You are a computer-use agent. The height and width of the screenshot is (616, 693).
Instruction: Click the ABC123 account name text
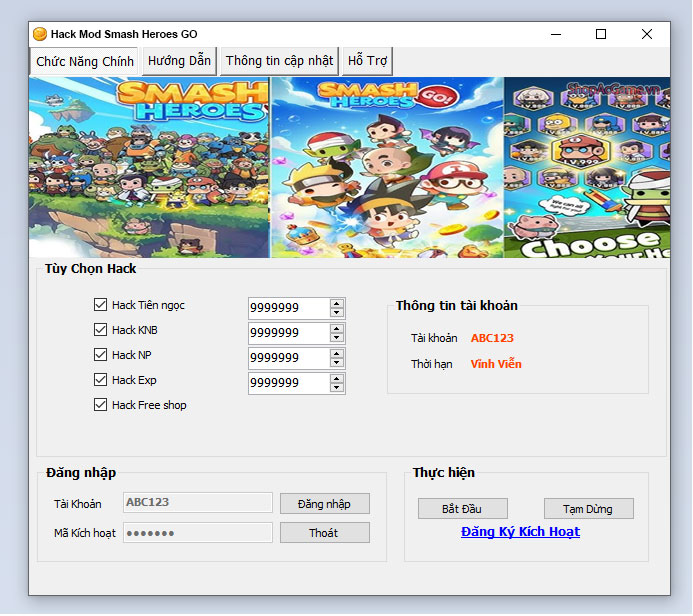pyautogui.click(x=492, y=338)
